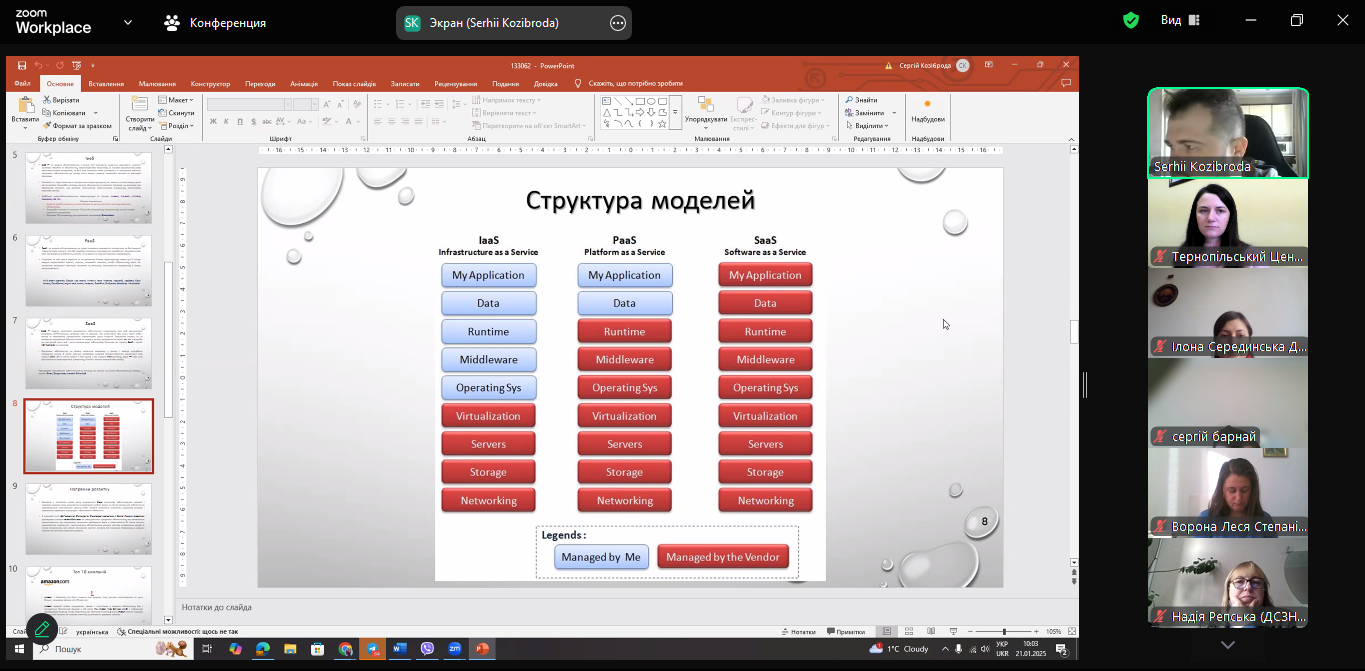This screenshot has height=671, width=1365.
Task: Click the zoom level slider in status bar
Action: click(1003, 632)
